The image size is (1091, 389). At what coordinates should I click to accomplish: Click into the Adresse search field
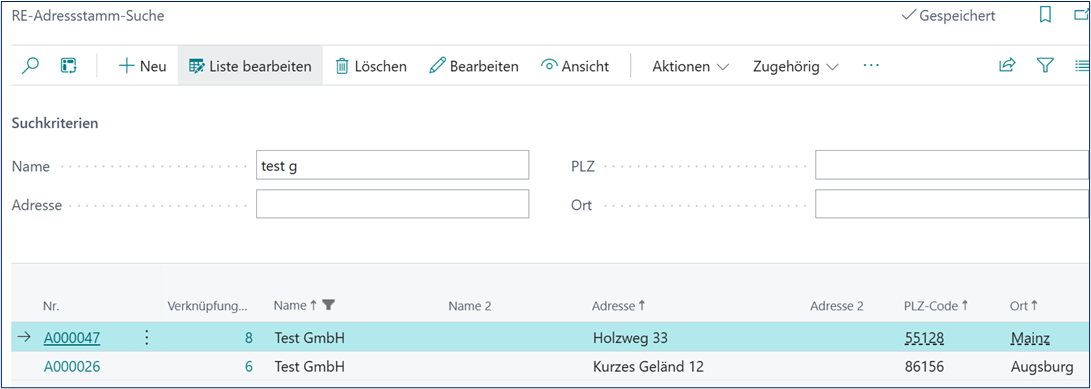pos(392,205)
